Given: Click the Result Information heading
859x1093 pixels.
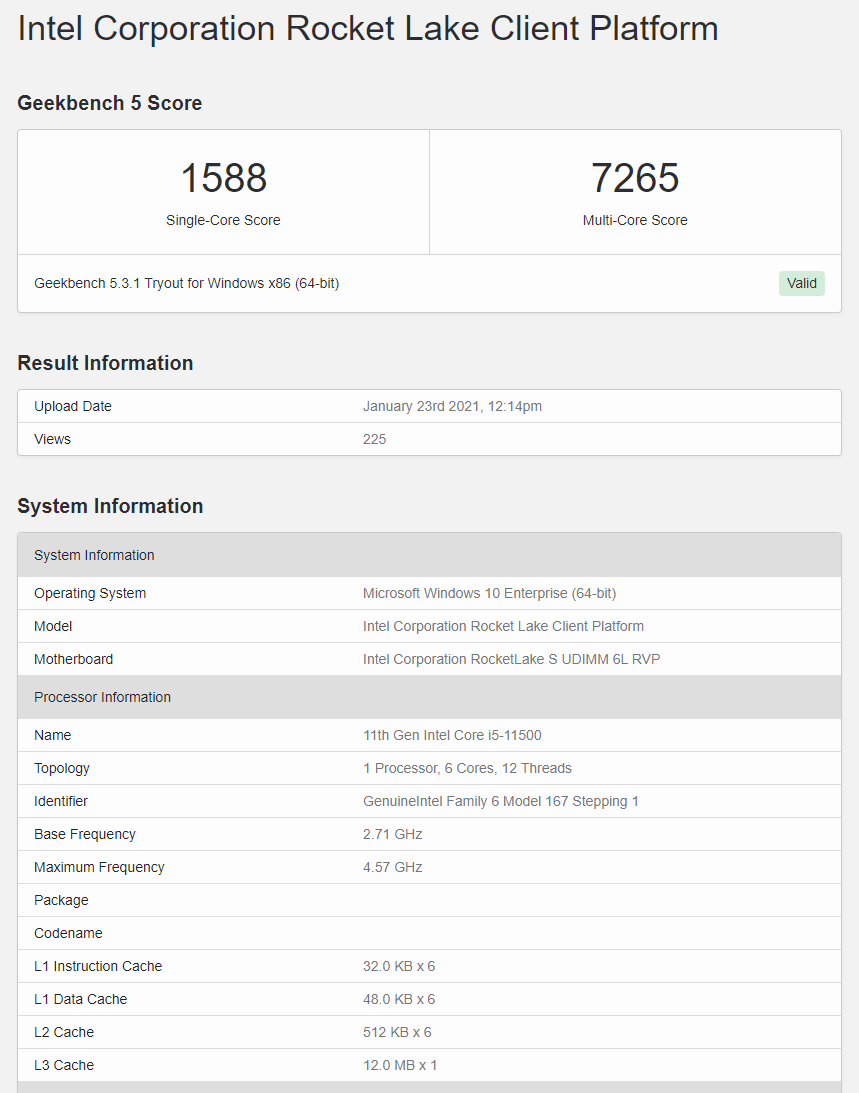Looking at the screenshot, I should tap(105, 363).
